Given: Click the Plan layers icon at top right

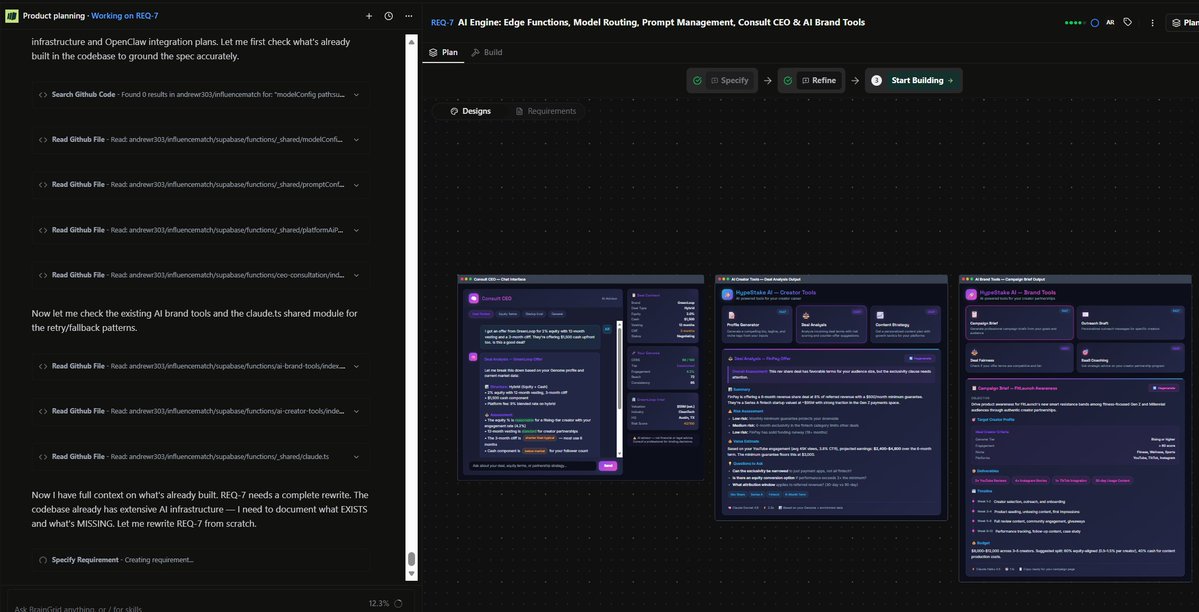Looking at the screenshot, I should click(x=1176, y=23).
